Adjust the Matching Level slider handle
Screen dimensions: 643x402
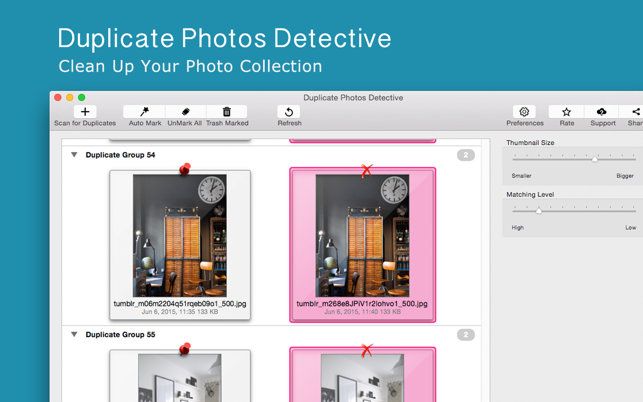539,210
